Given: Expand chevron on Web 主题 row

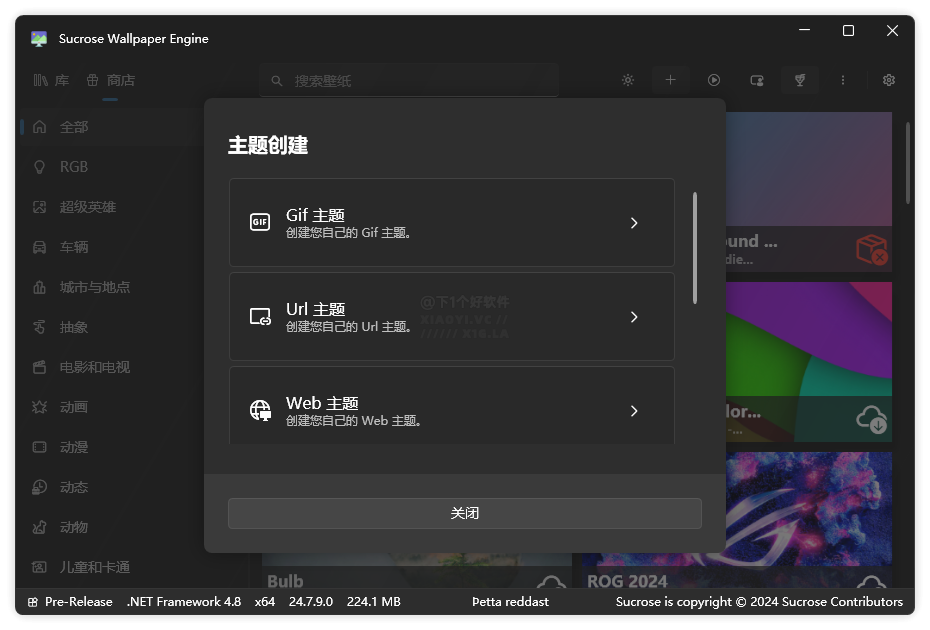Looking at the screenshot, I should (x=634, y=411).
